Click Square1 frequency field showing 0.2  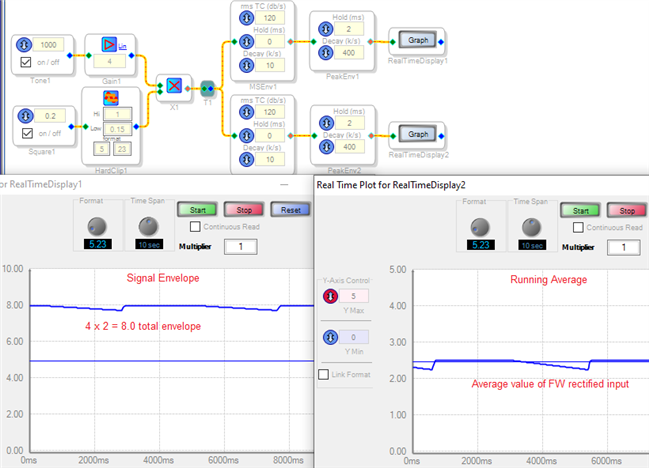click(x=50, y=116)
